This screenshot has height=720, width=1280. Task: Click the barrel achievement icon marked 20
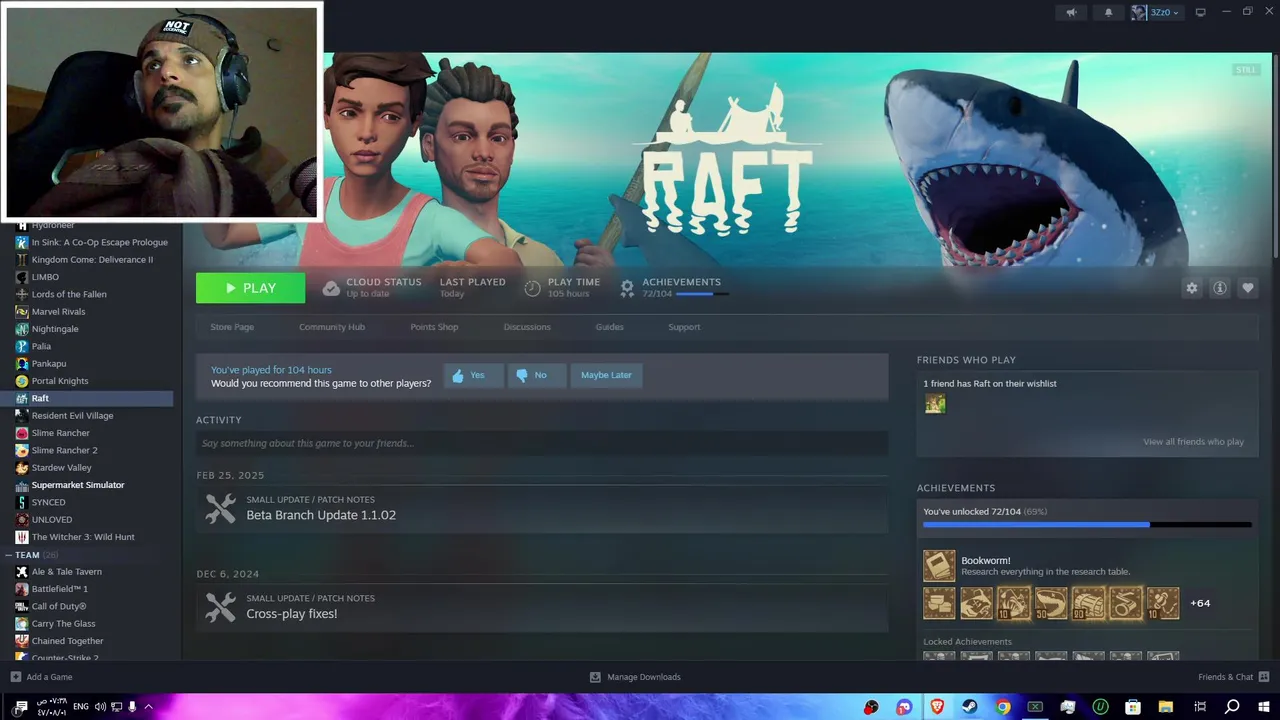(1088, 603)
